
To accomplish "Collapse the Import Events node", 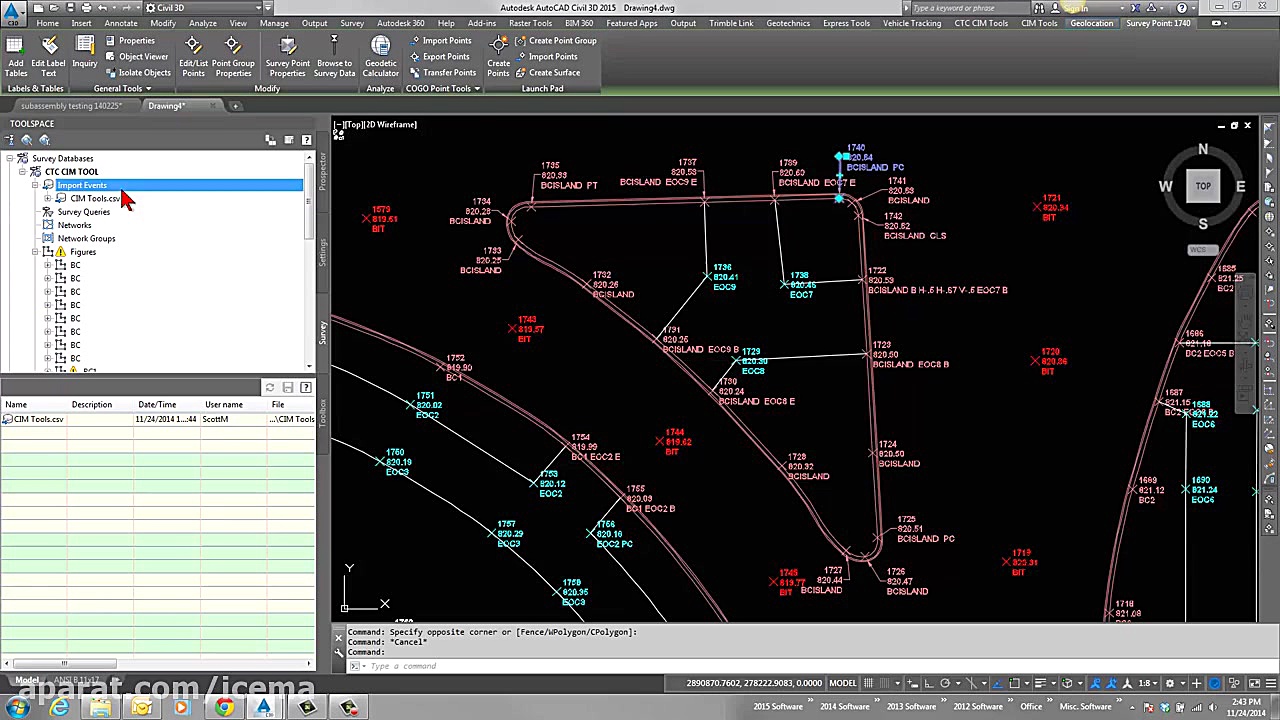I will click(x=35, y=185).
